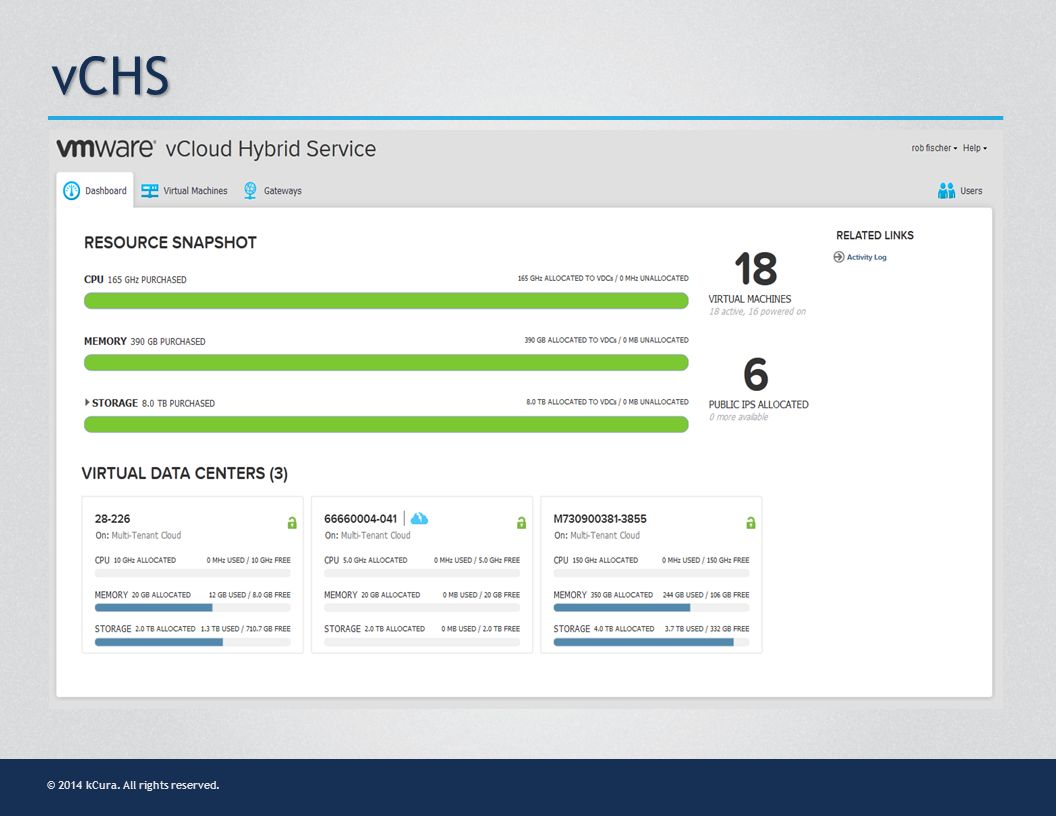Click the Activity Log arrow icon

838,257
